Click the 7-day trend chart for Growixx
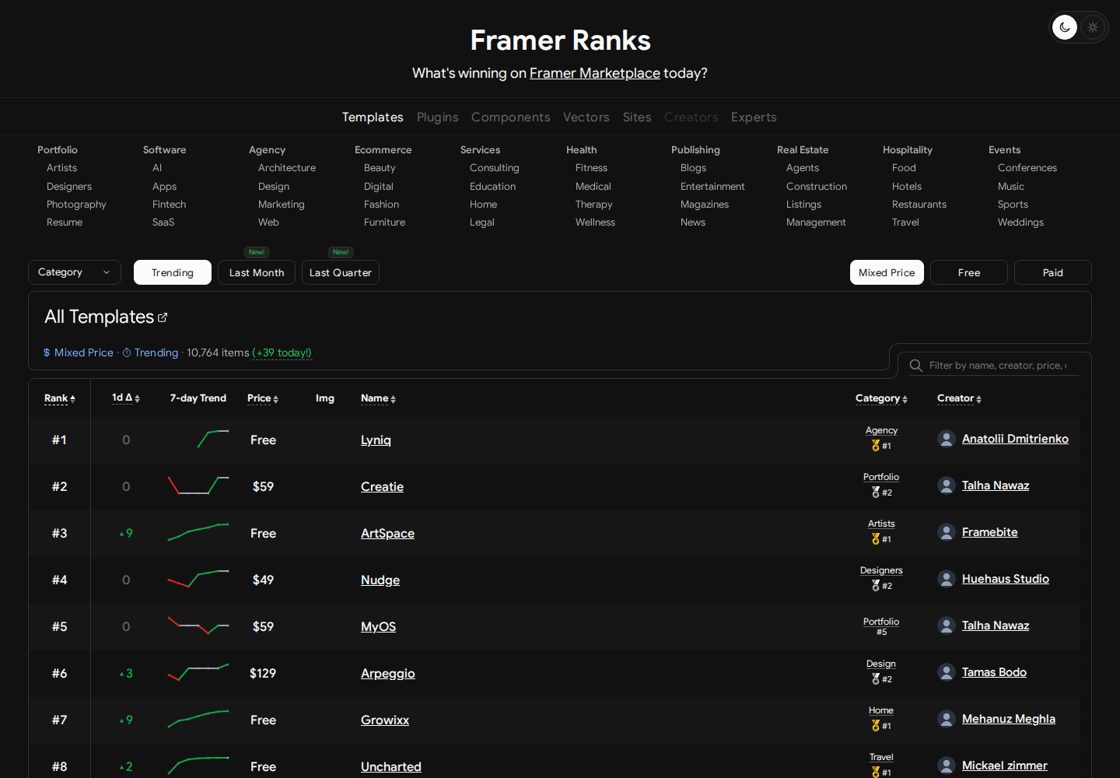The width and height of the screenshot is (1120, 778). [x=198, y=719]
